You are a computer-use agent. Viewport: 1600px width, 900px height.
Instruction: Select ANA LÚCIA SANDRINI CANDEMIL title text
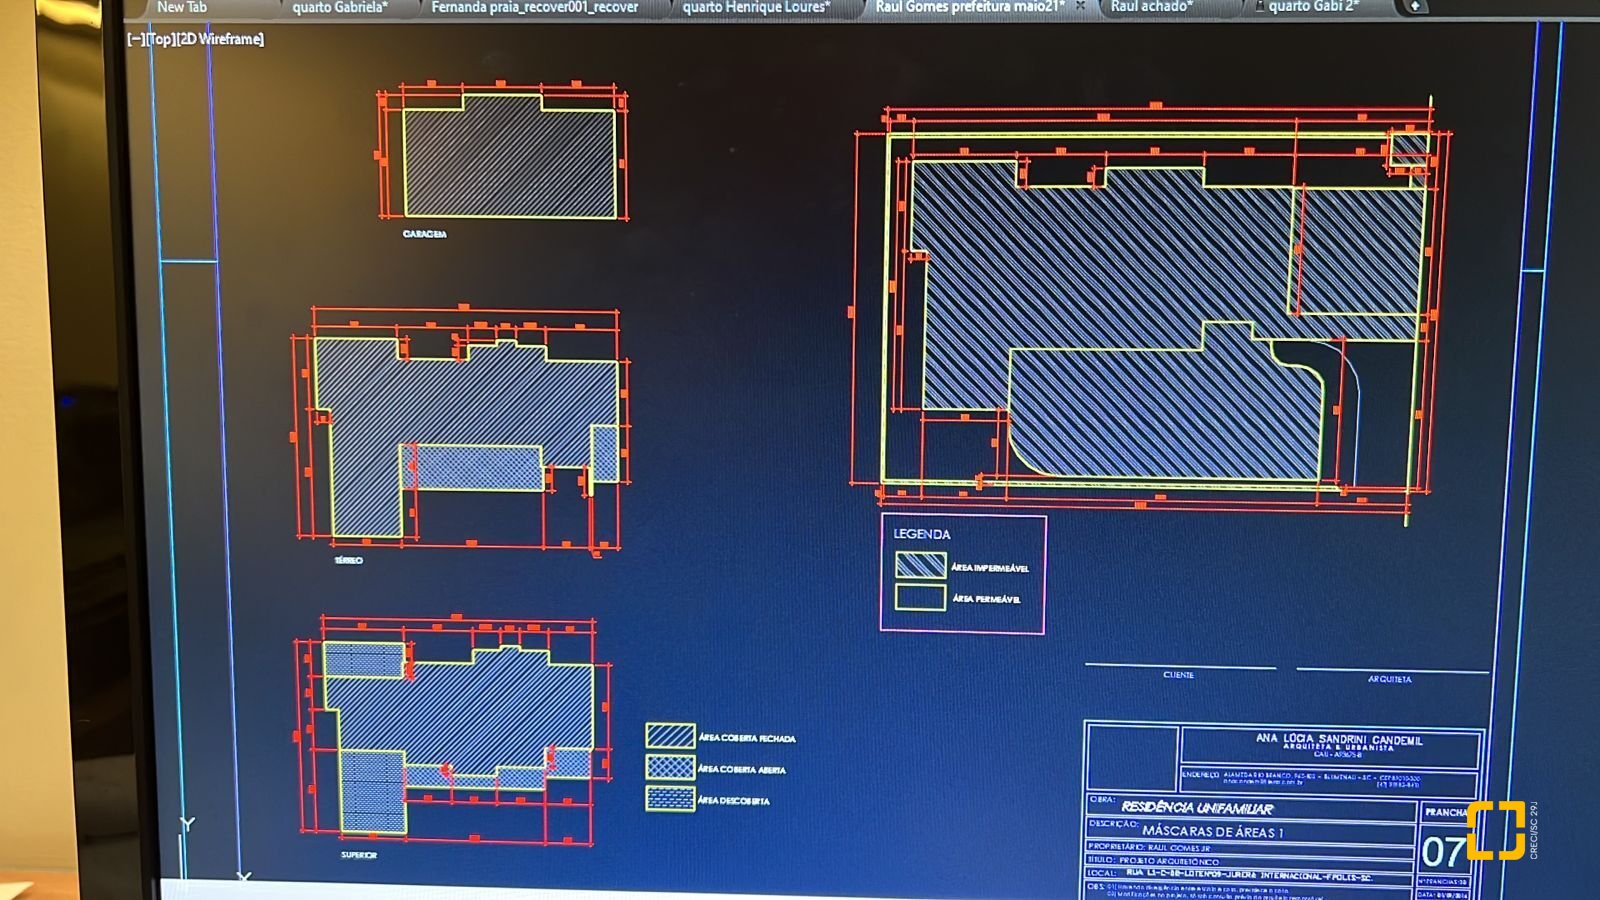coord(1339,739)
